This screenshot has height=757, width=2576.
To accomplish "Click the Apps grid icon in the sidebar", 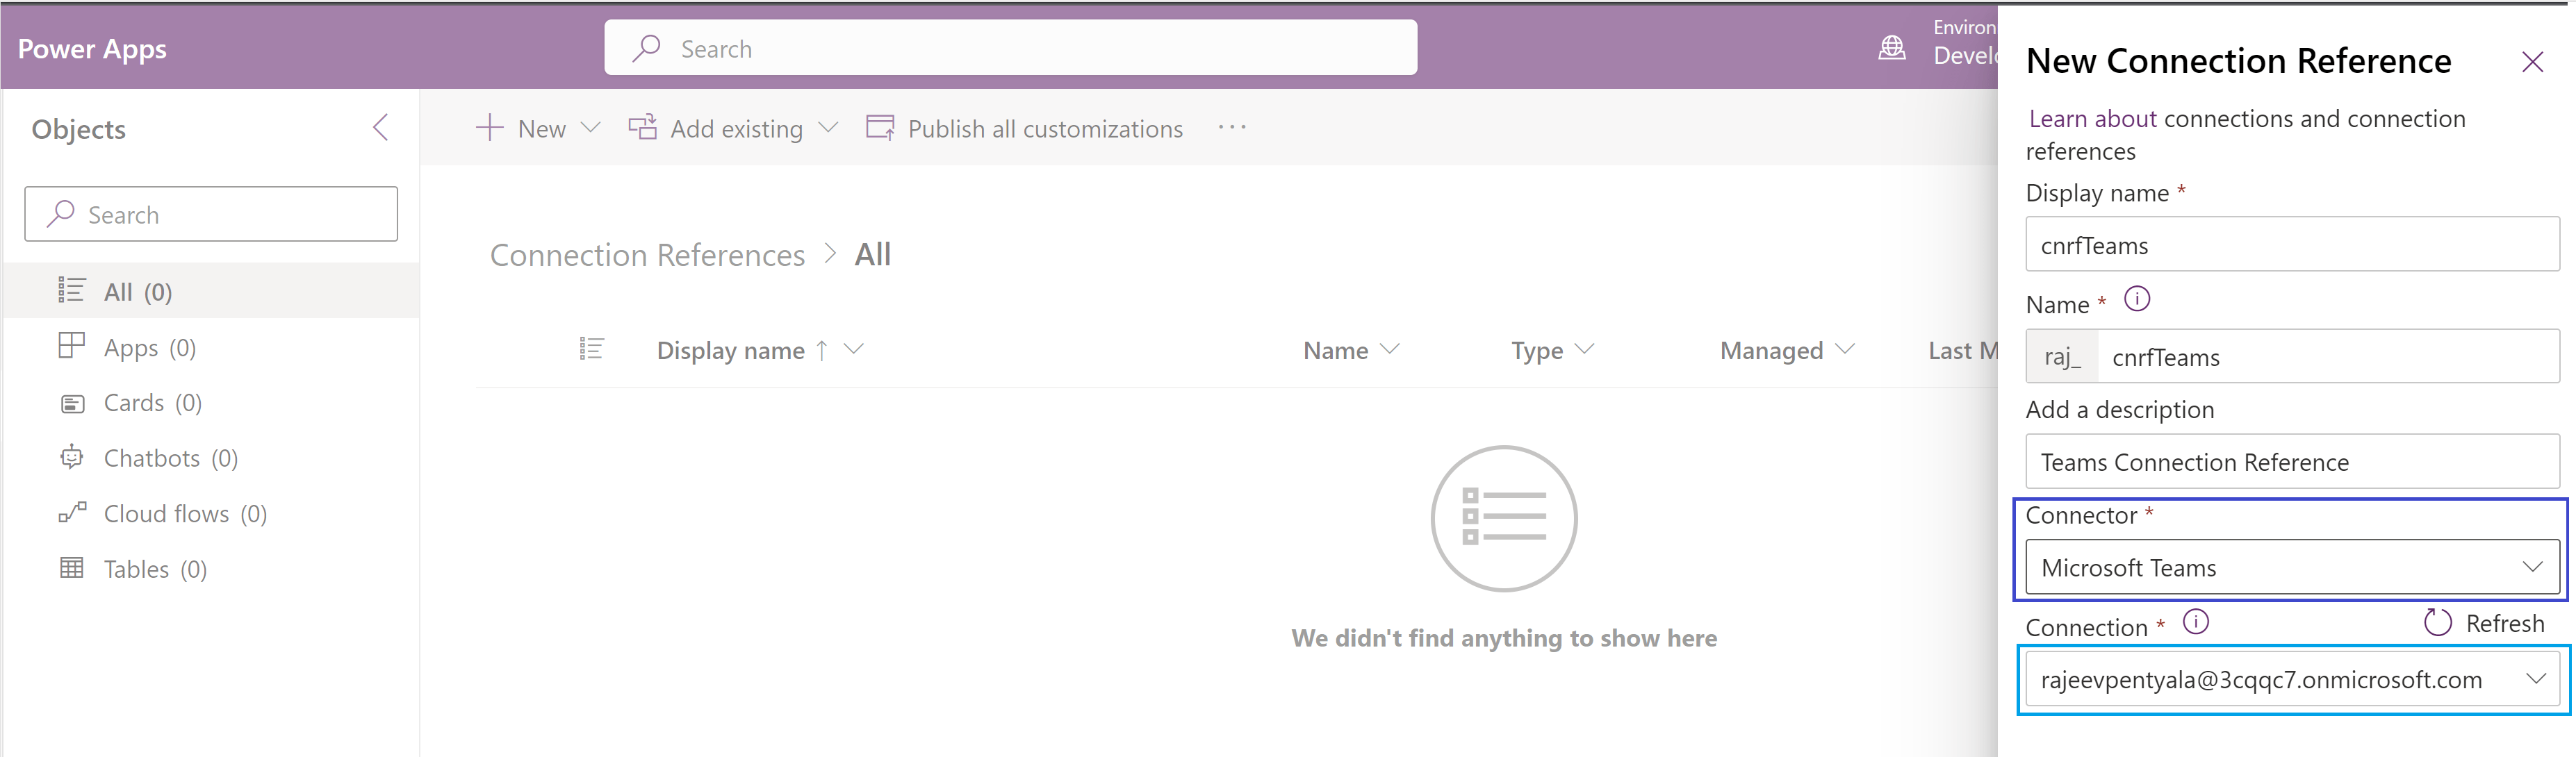I will tap(71, 346).
